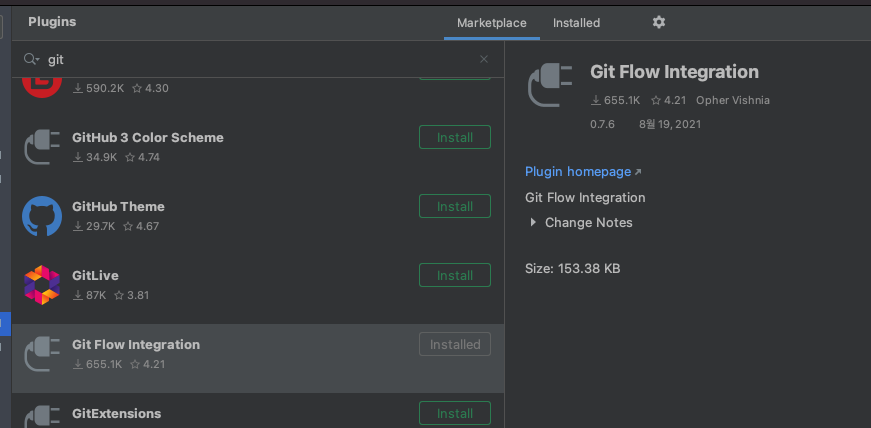
Task: Click the Git Flow Integration list plug icon
Action: tap(42, 354)
